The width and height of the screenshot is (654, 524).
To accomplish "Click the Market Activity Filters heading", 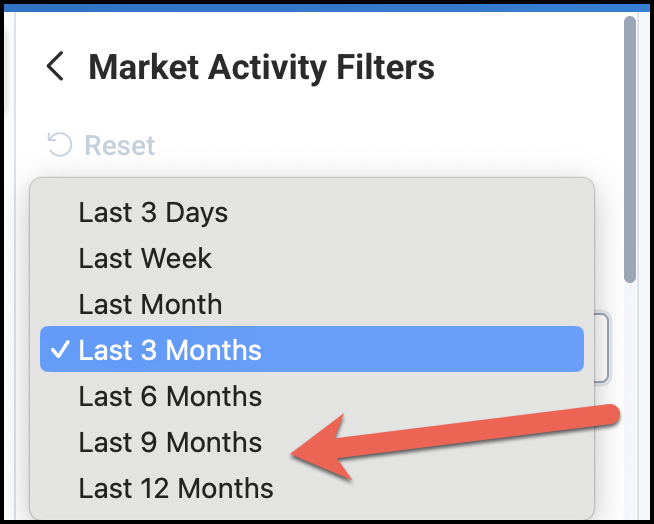I will pos(261,67).
